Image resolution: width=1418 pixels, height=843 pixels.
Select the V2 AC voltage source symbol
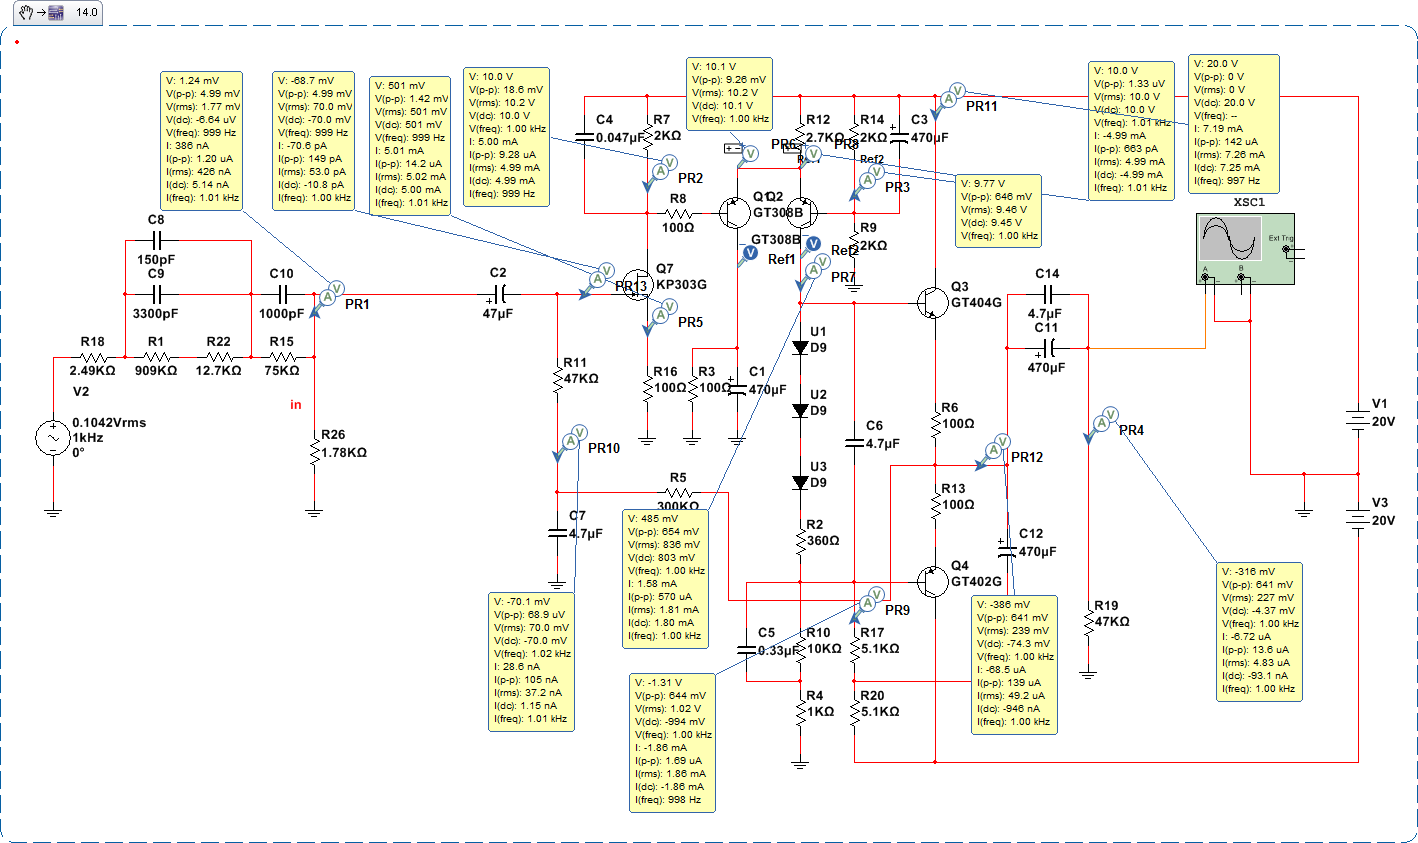[x=53, y=438]
